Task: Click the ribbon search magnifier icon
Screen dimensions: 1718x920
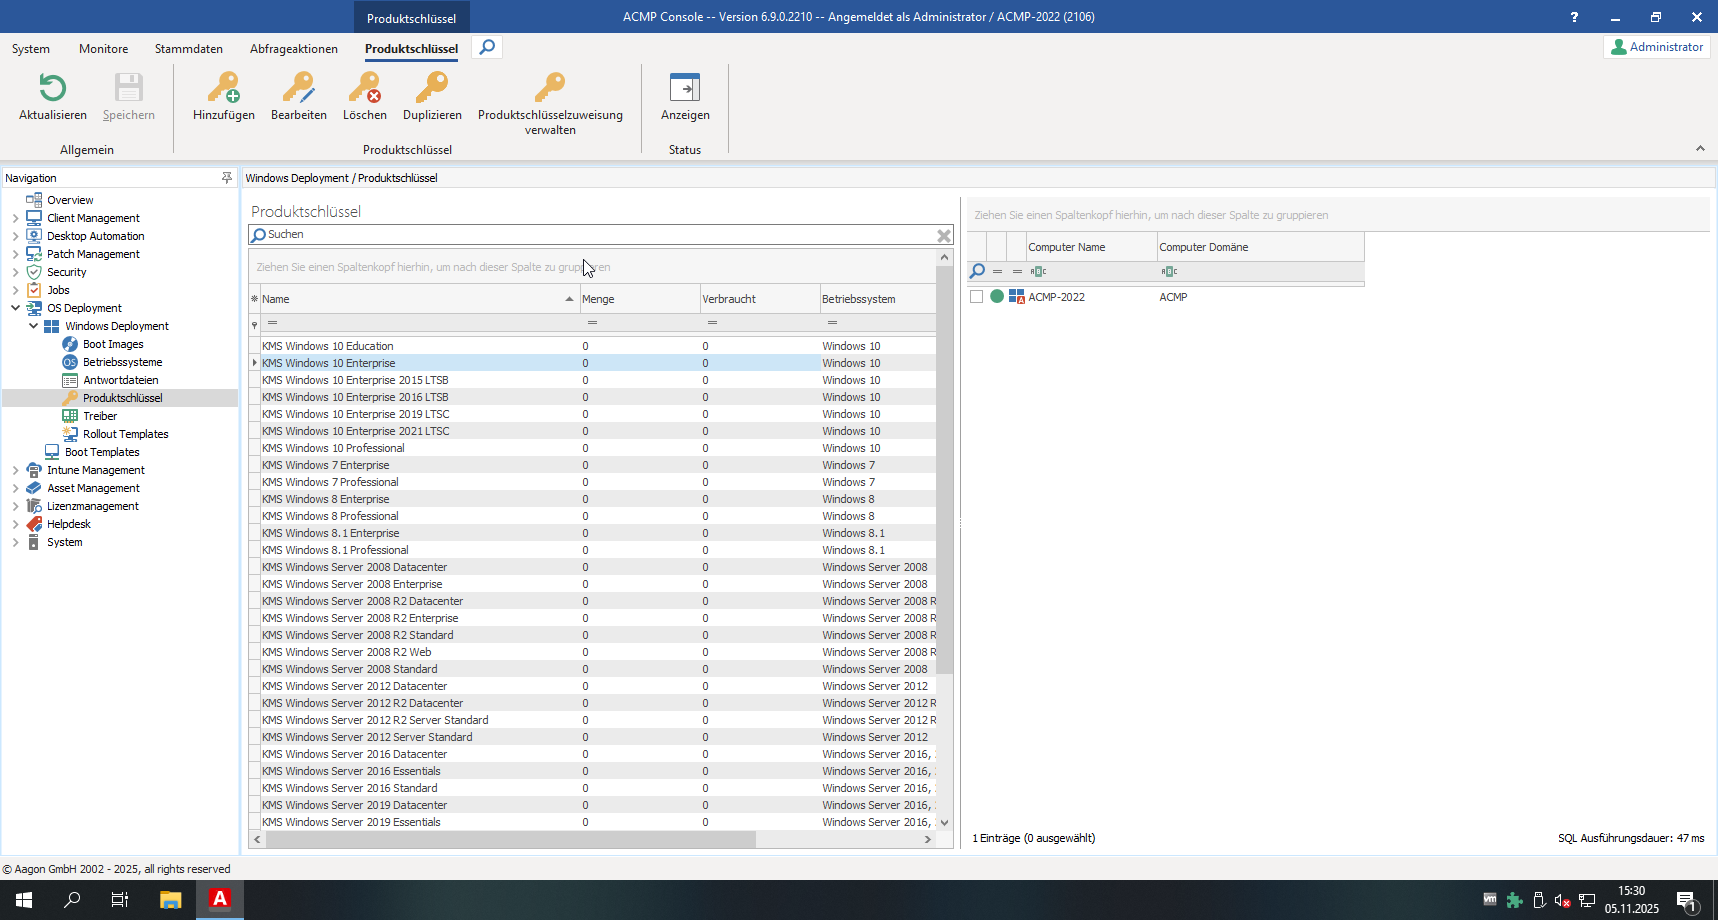Action: click(487, 47)
